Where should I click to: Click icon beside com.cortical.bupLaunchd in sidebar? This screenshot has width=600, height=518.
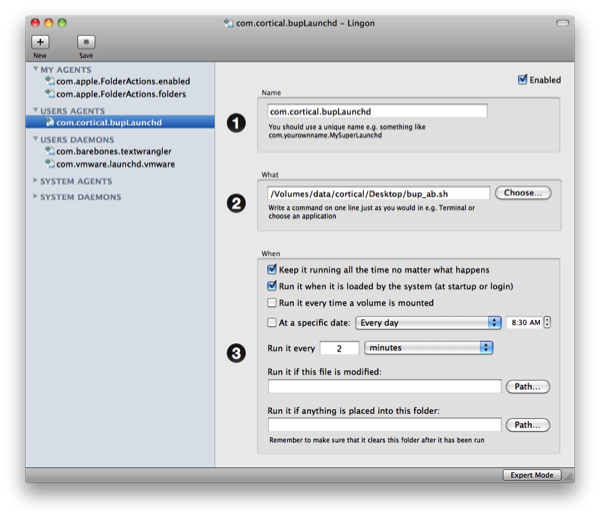(x=50, y=122)
